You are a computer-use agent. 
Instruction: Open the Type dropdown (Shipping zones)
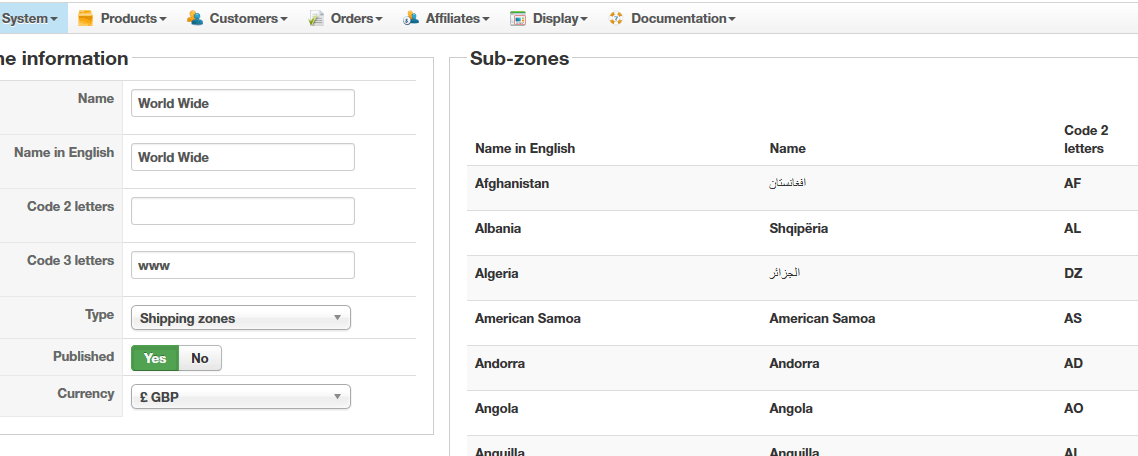tap(241, 318)
